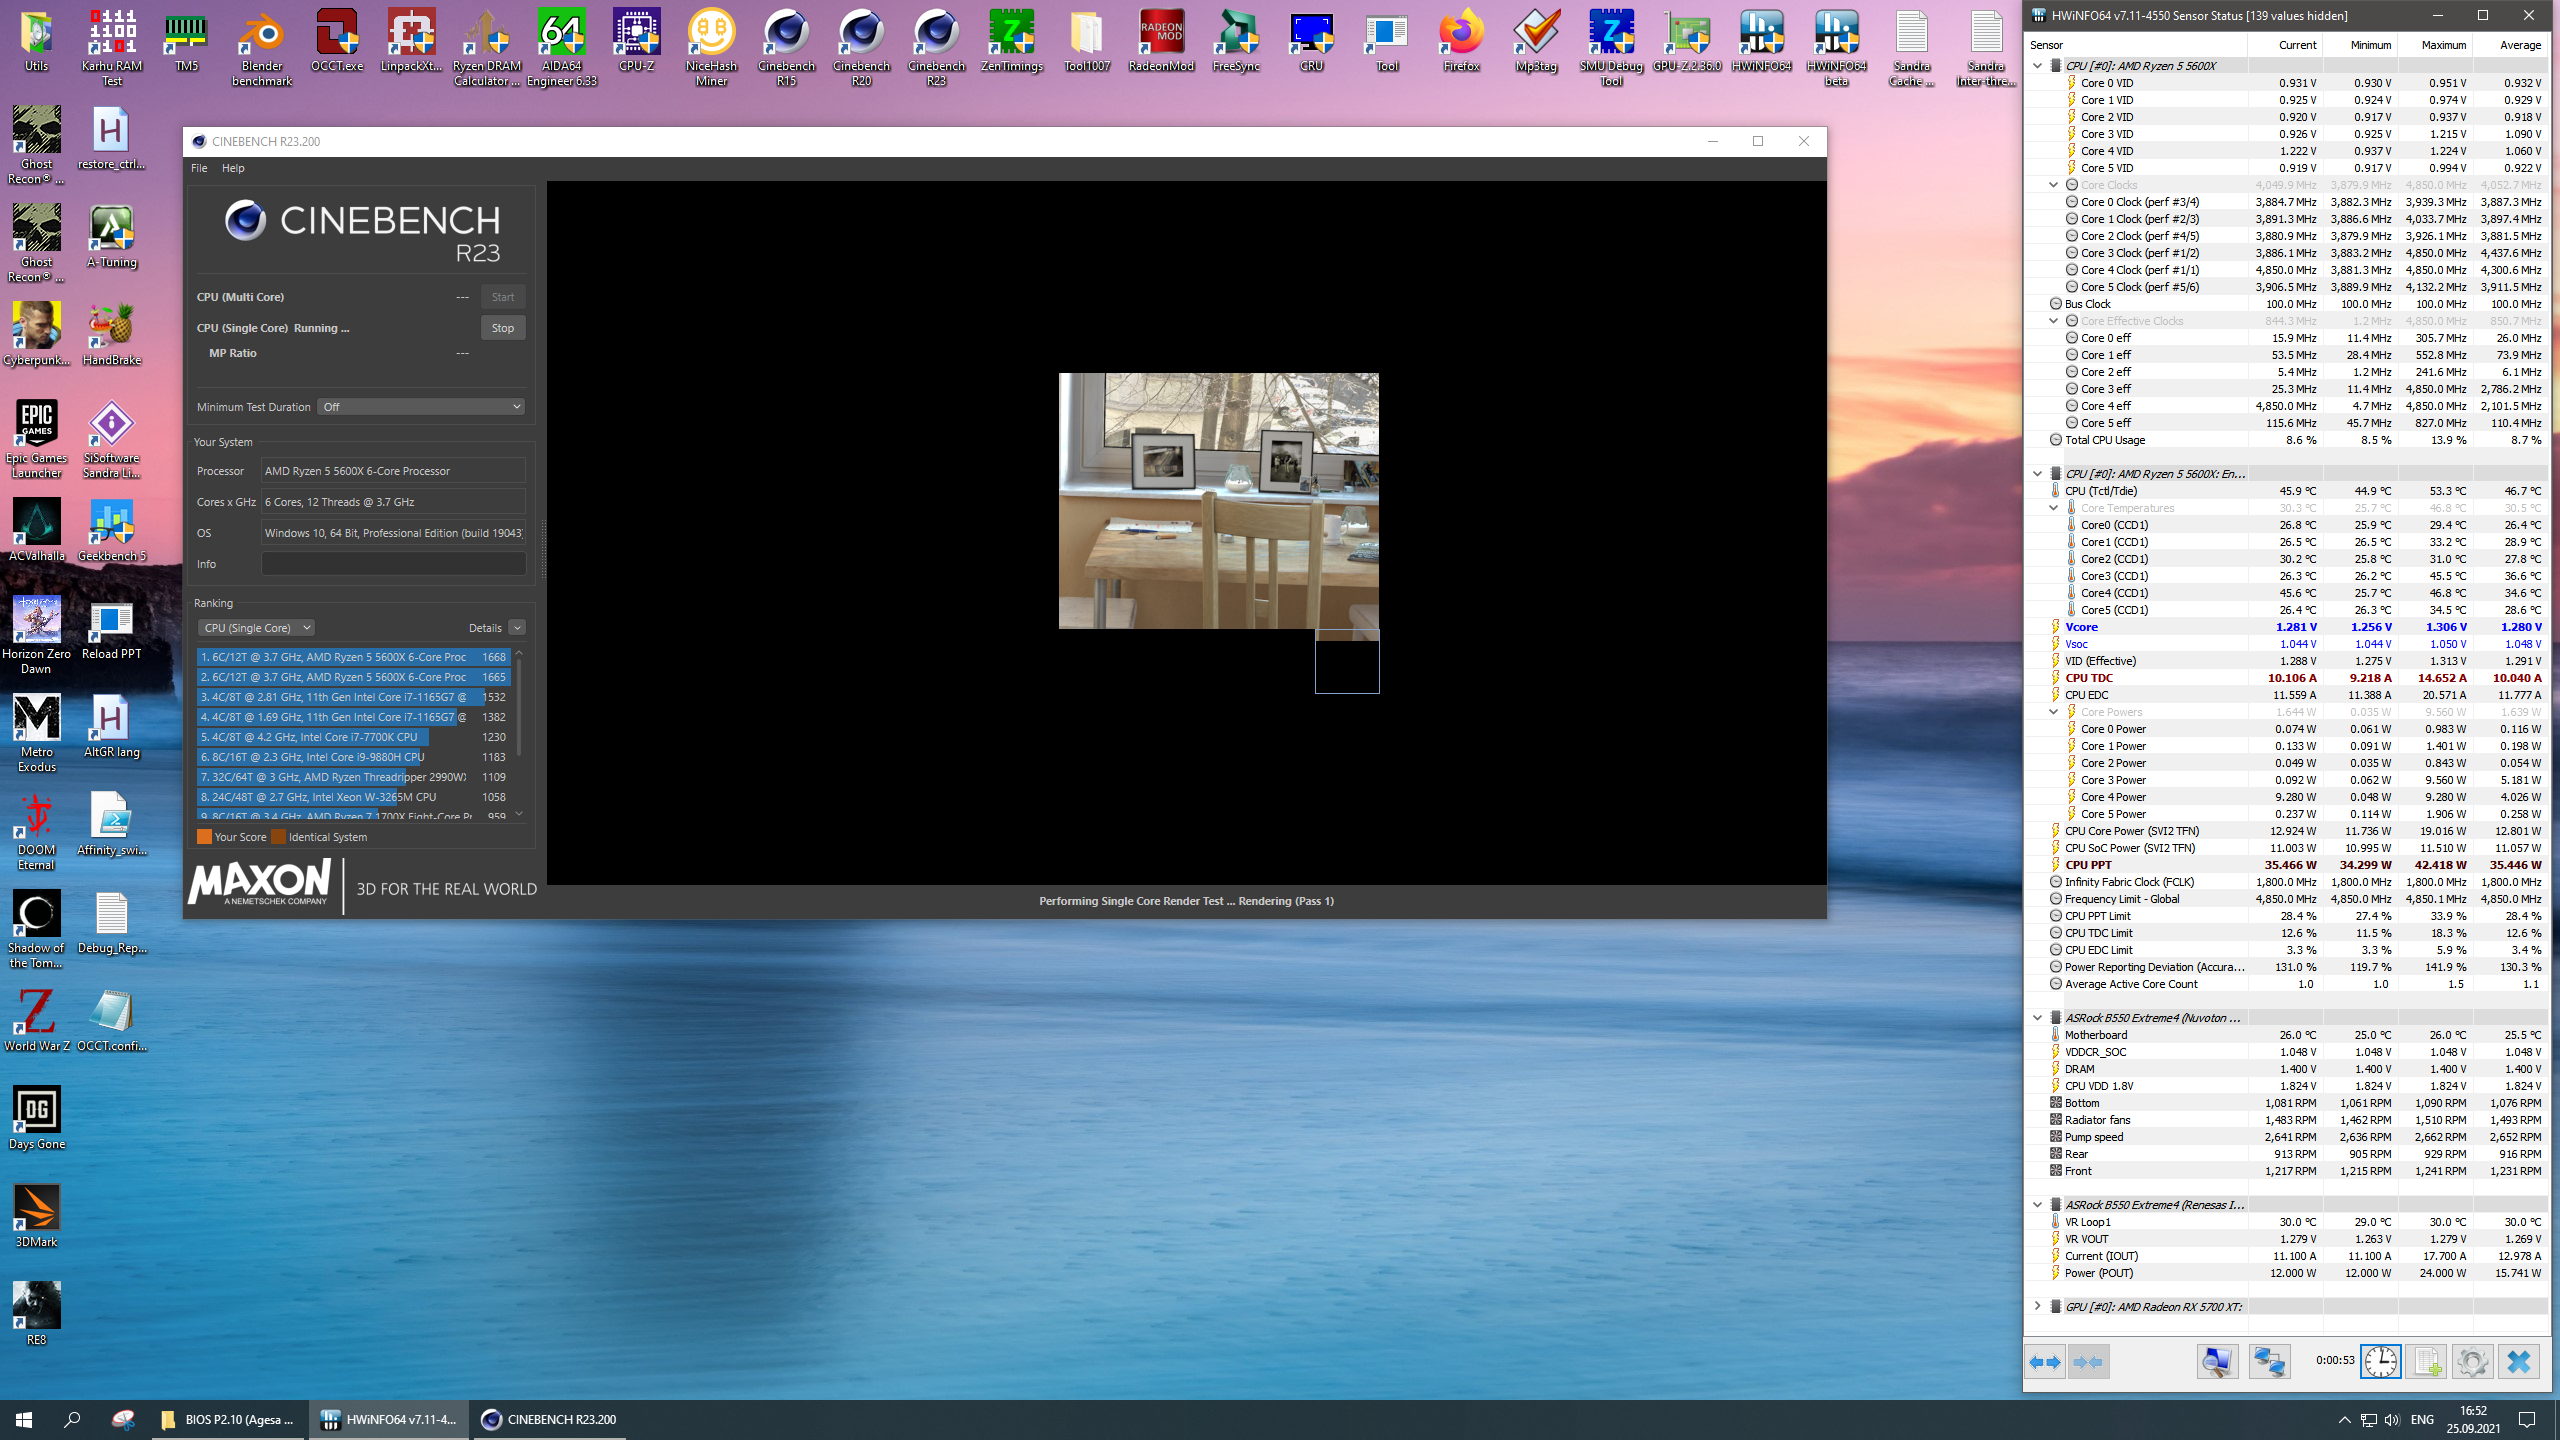Click the Info input field
The image size is (2560, 1440).
[x=393, y=564]
